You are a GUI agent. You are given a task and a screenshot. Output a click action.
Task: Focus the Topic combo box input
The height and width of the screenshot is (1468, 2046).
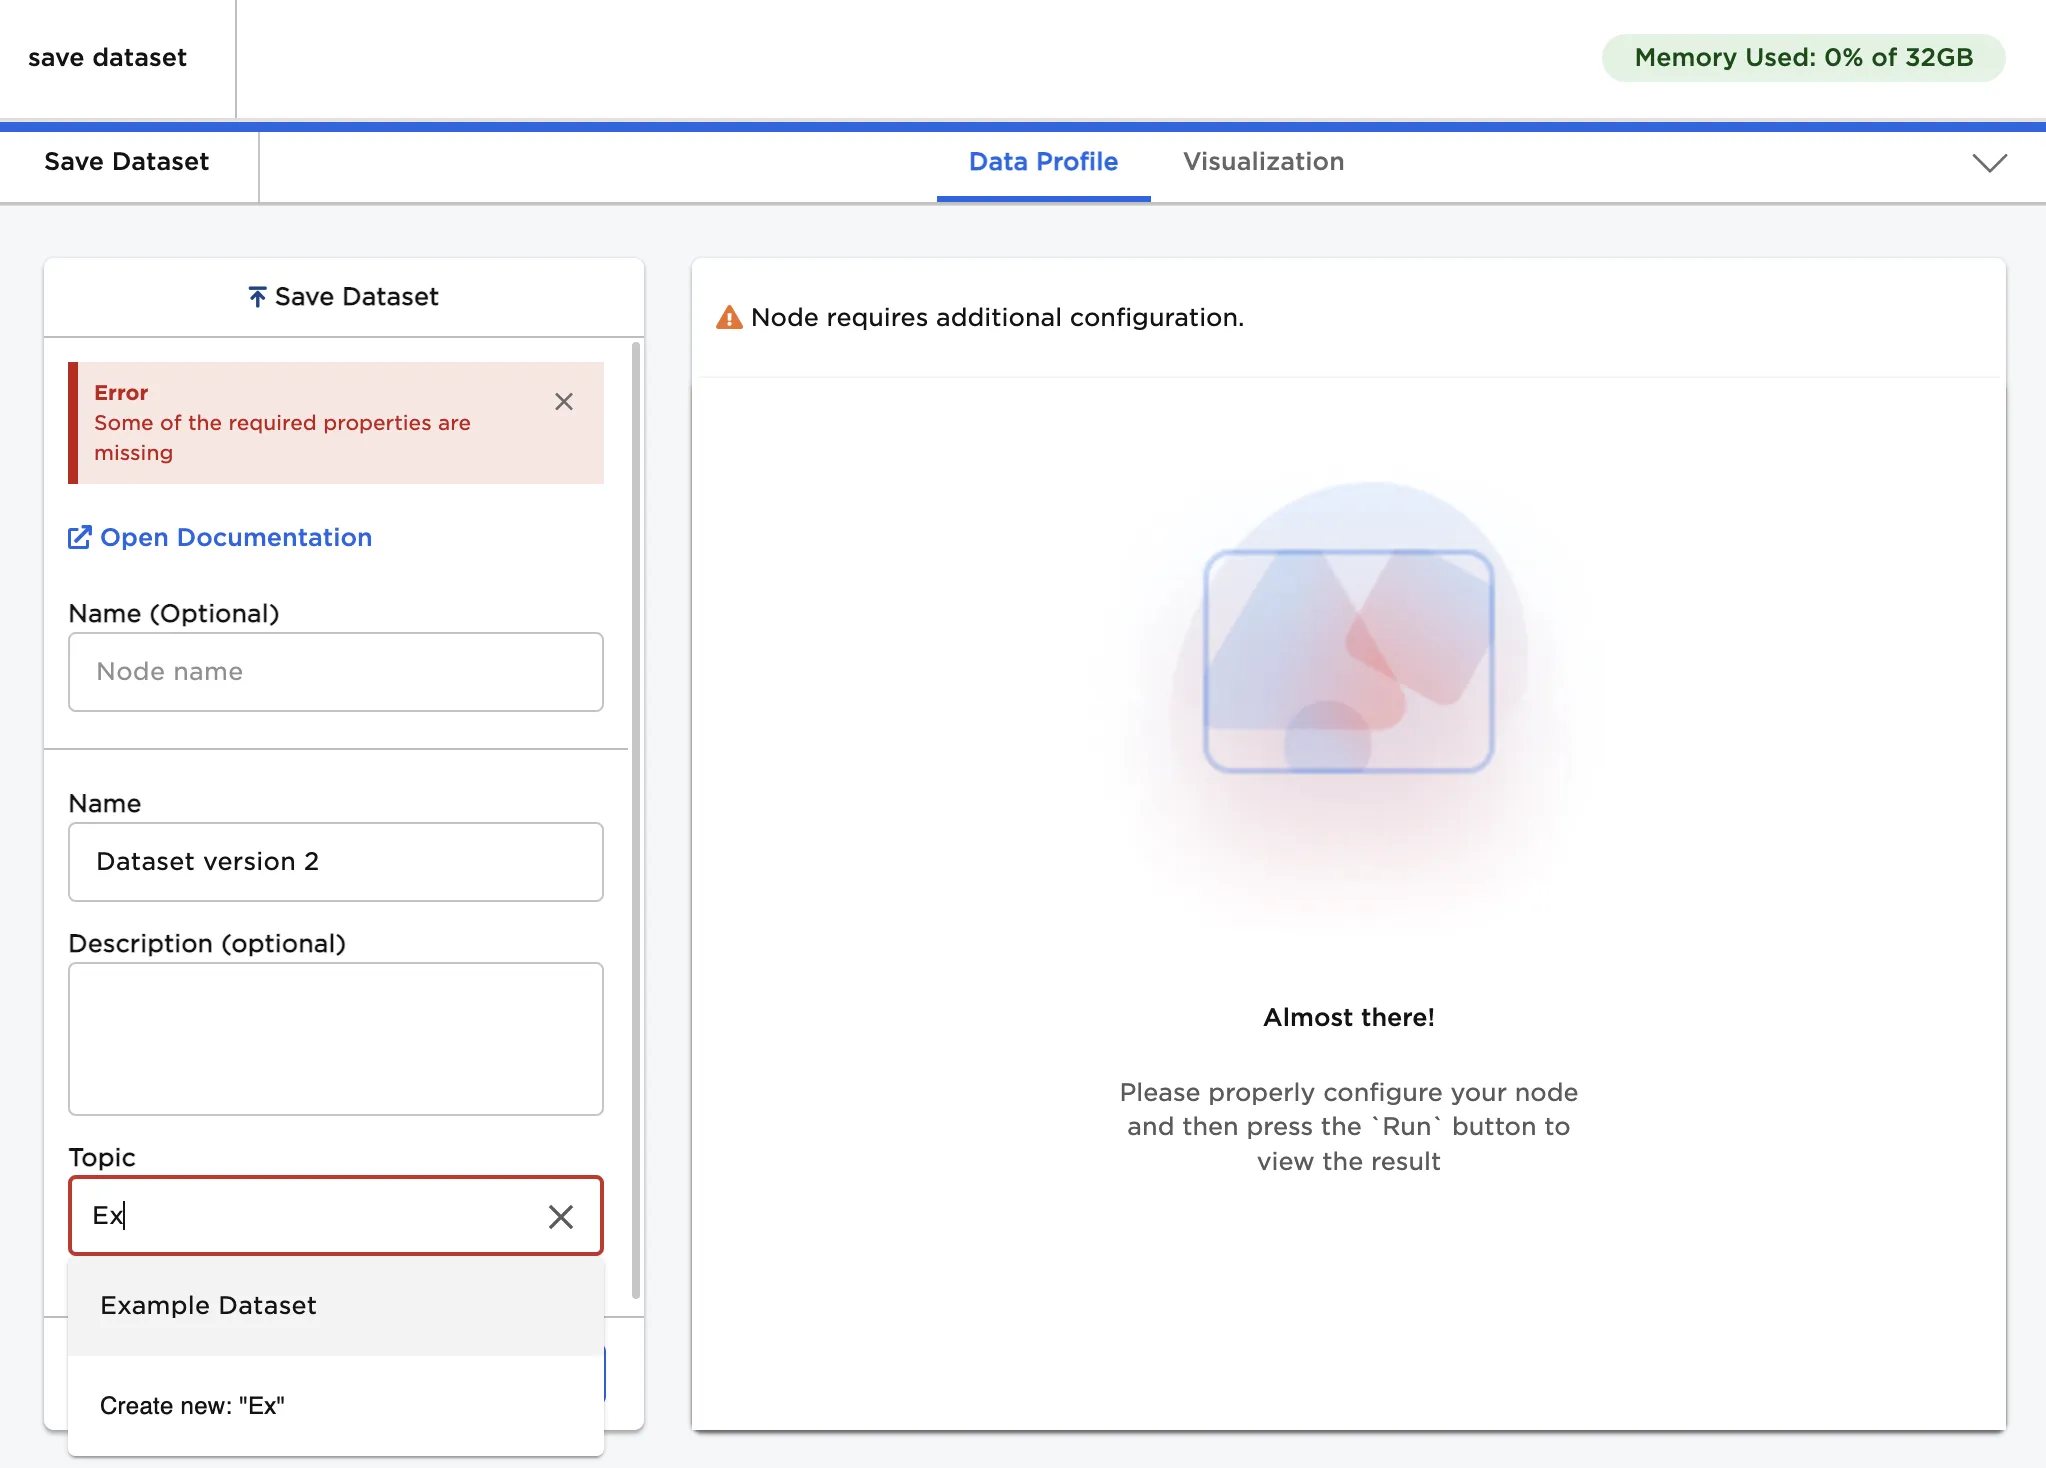[x=310, y=1216]
